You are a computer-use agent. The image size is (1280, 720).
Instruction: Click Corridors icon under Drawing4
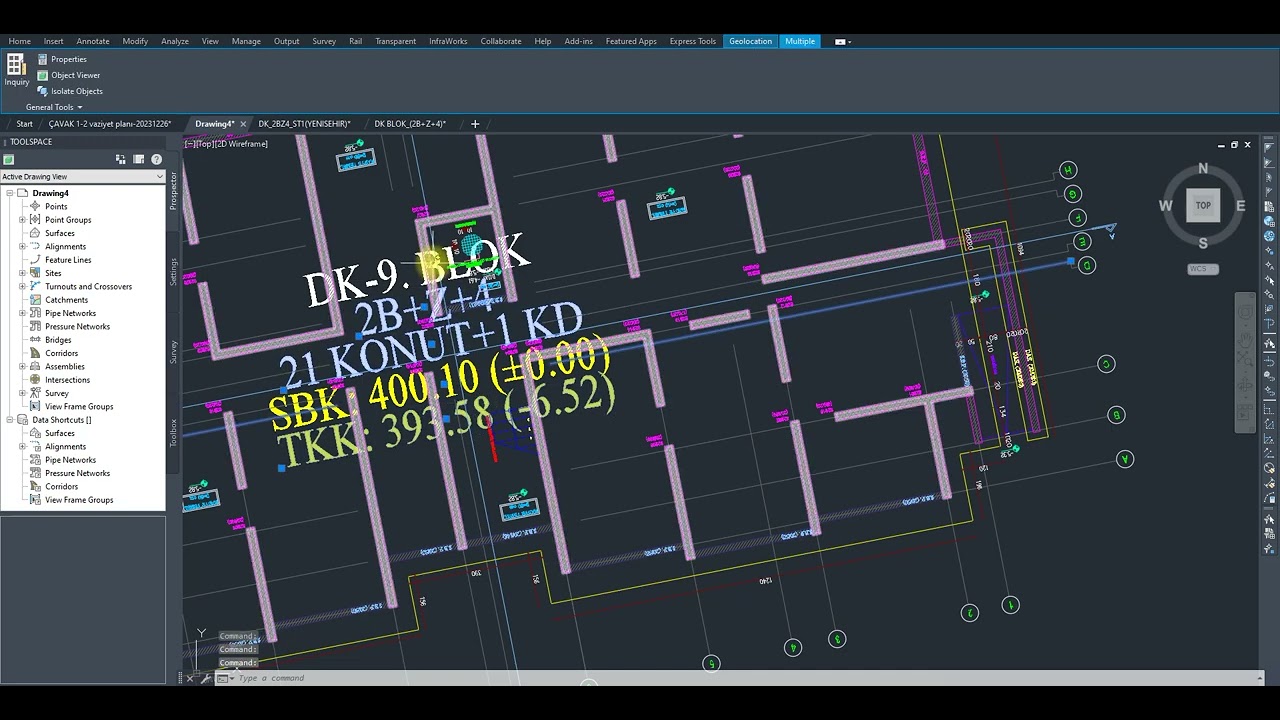pyautogui.click(x=35, y=353)
